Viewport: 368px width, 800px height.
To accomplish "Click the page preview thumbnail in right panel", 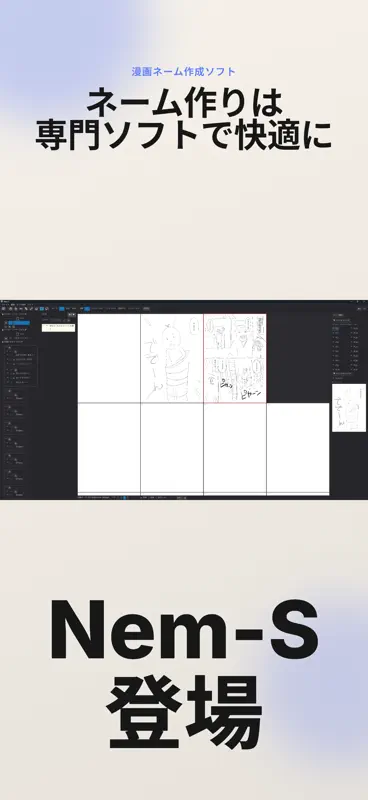I will click(349, 408).
